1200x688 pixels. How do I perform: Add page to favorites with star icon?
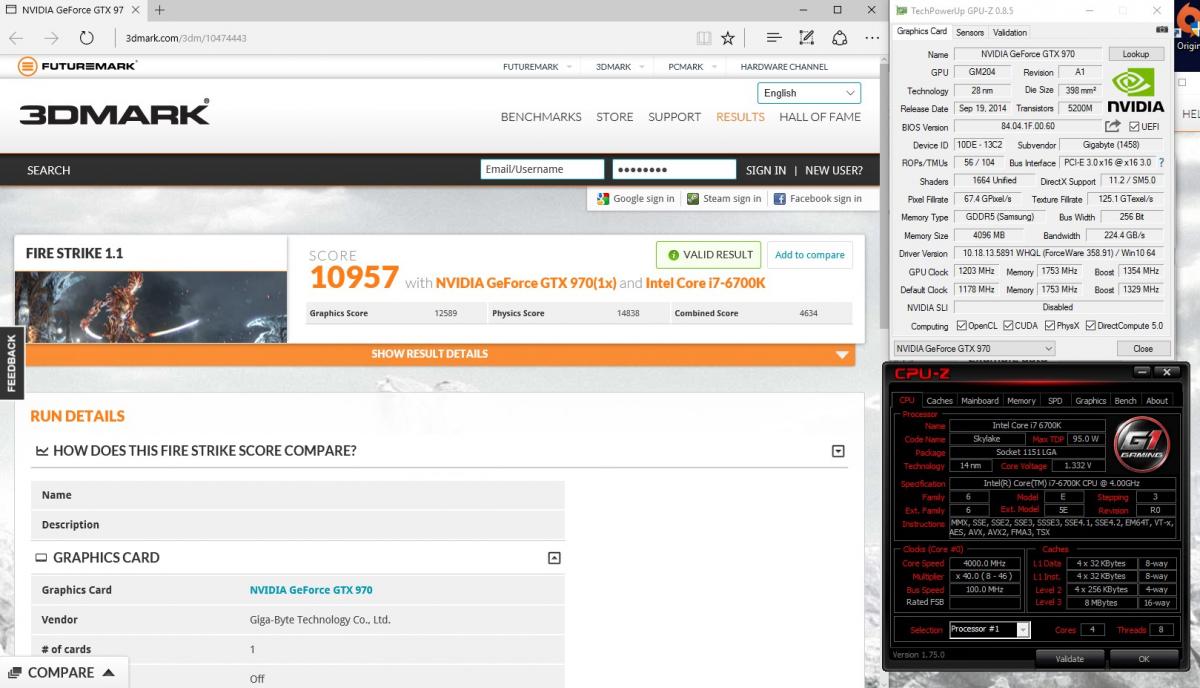click(x=728, y=38)
